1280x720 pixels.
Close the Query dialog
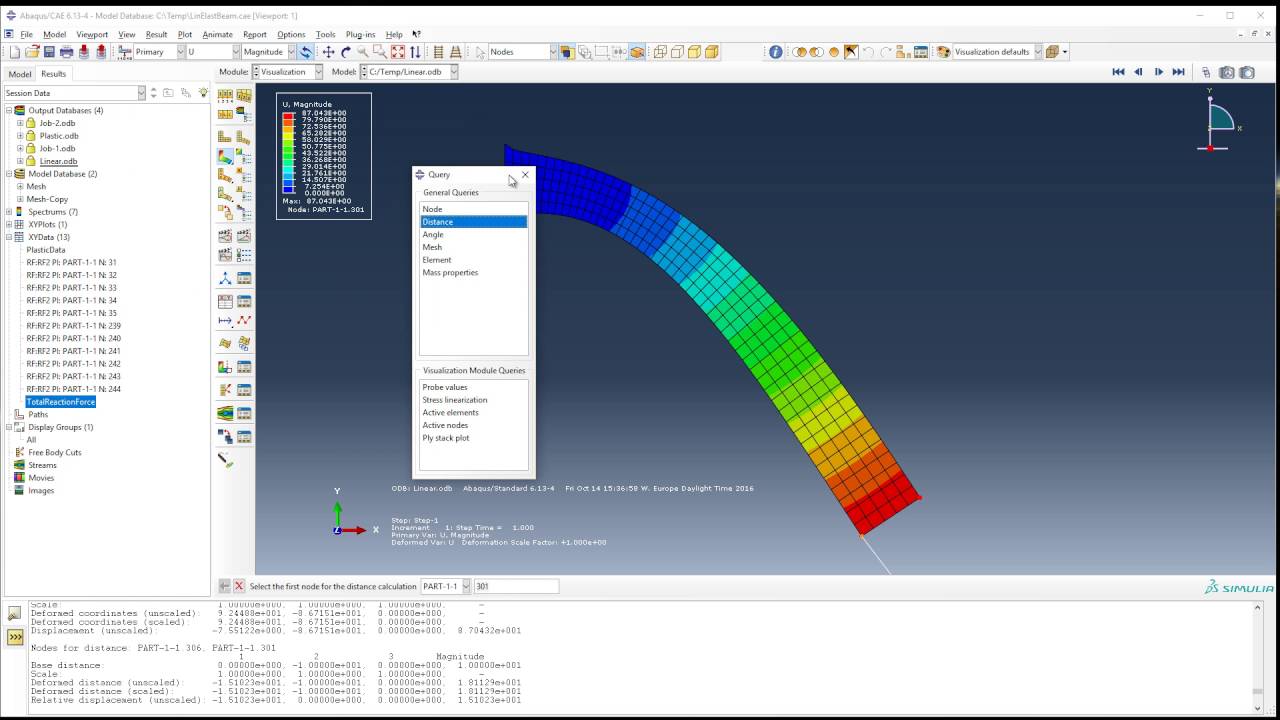click(525, 175)
